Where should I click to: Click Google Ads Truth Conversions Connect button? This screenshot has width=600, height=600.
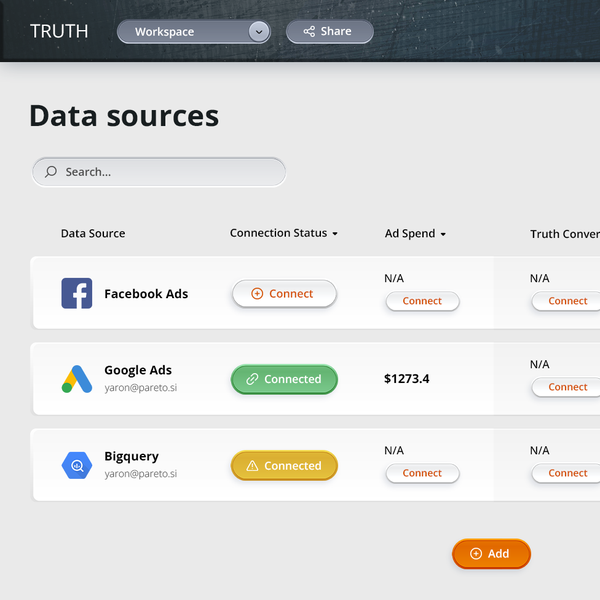coord(567,387)
